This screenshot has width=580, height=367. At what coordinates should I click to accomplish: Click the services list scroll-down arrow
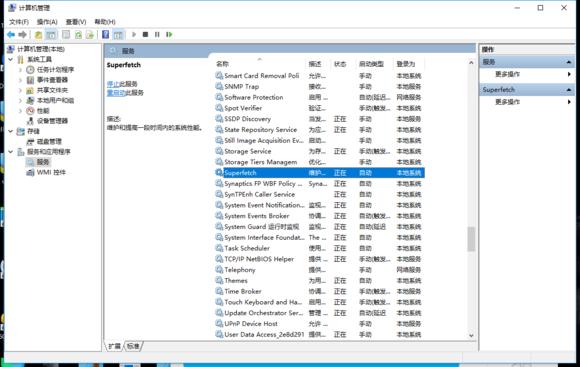click(x=471, y=336)
